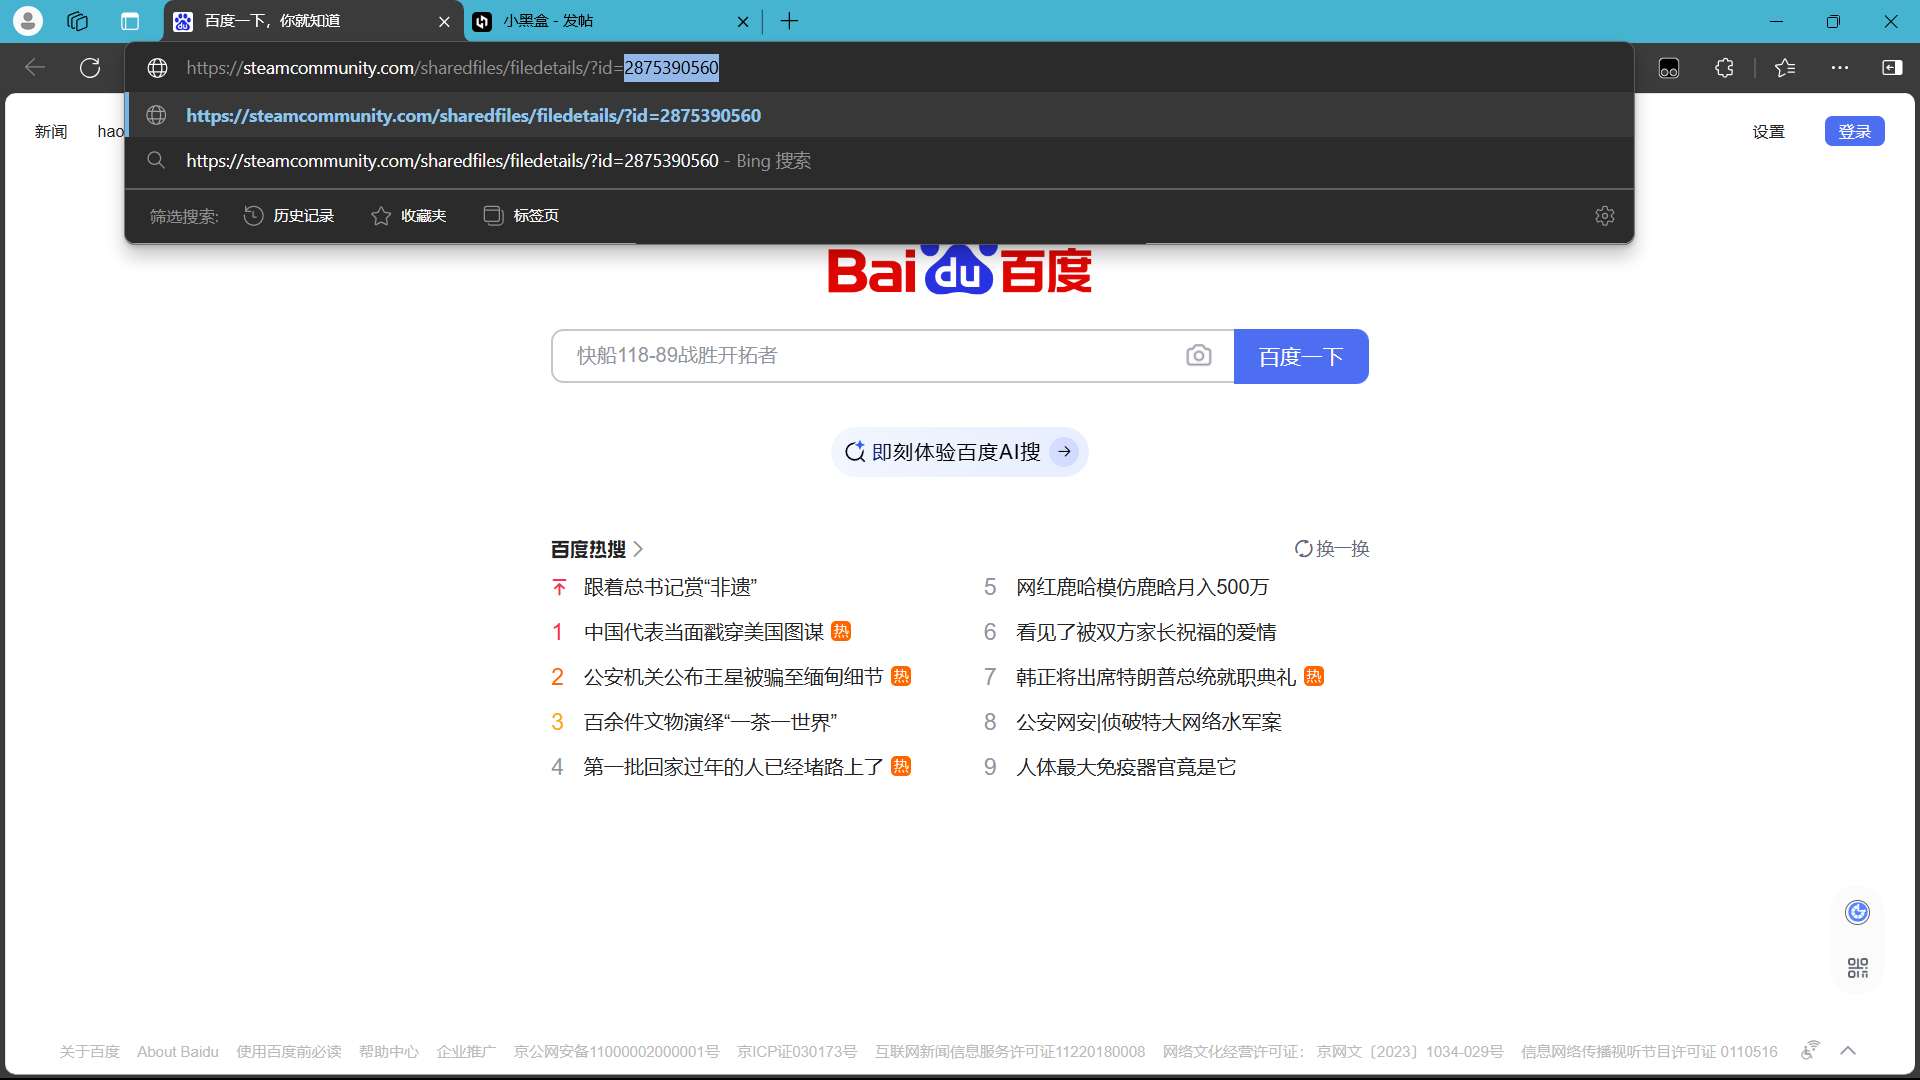Click the address bar URL field

click(x=880, y=68)
